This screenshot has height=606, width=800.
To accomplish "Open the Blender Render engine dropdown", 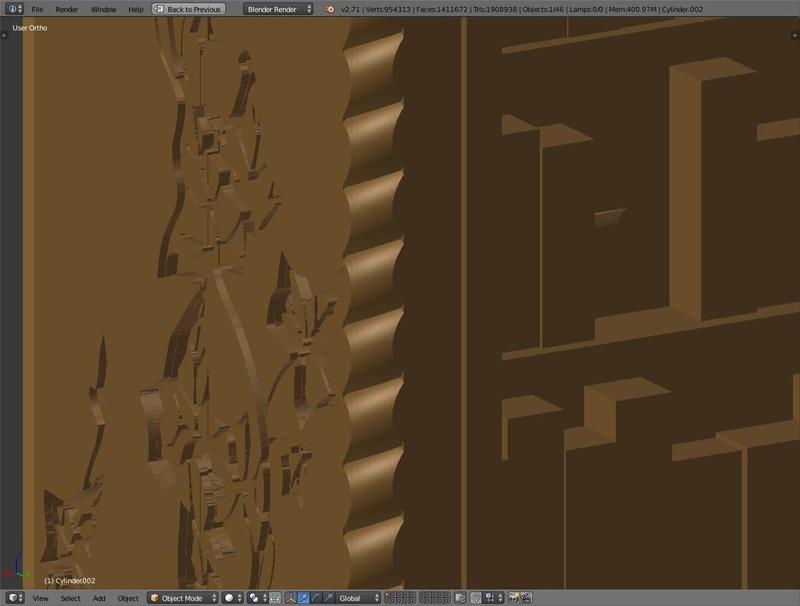I will point(272,8).
